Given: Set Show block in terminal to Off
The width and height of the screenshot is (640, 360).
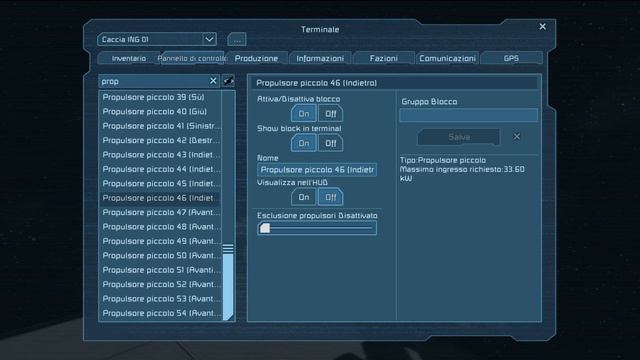Looking at the screenshot, I should 331,143.
